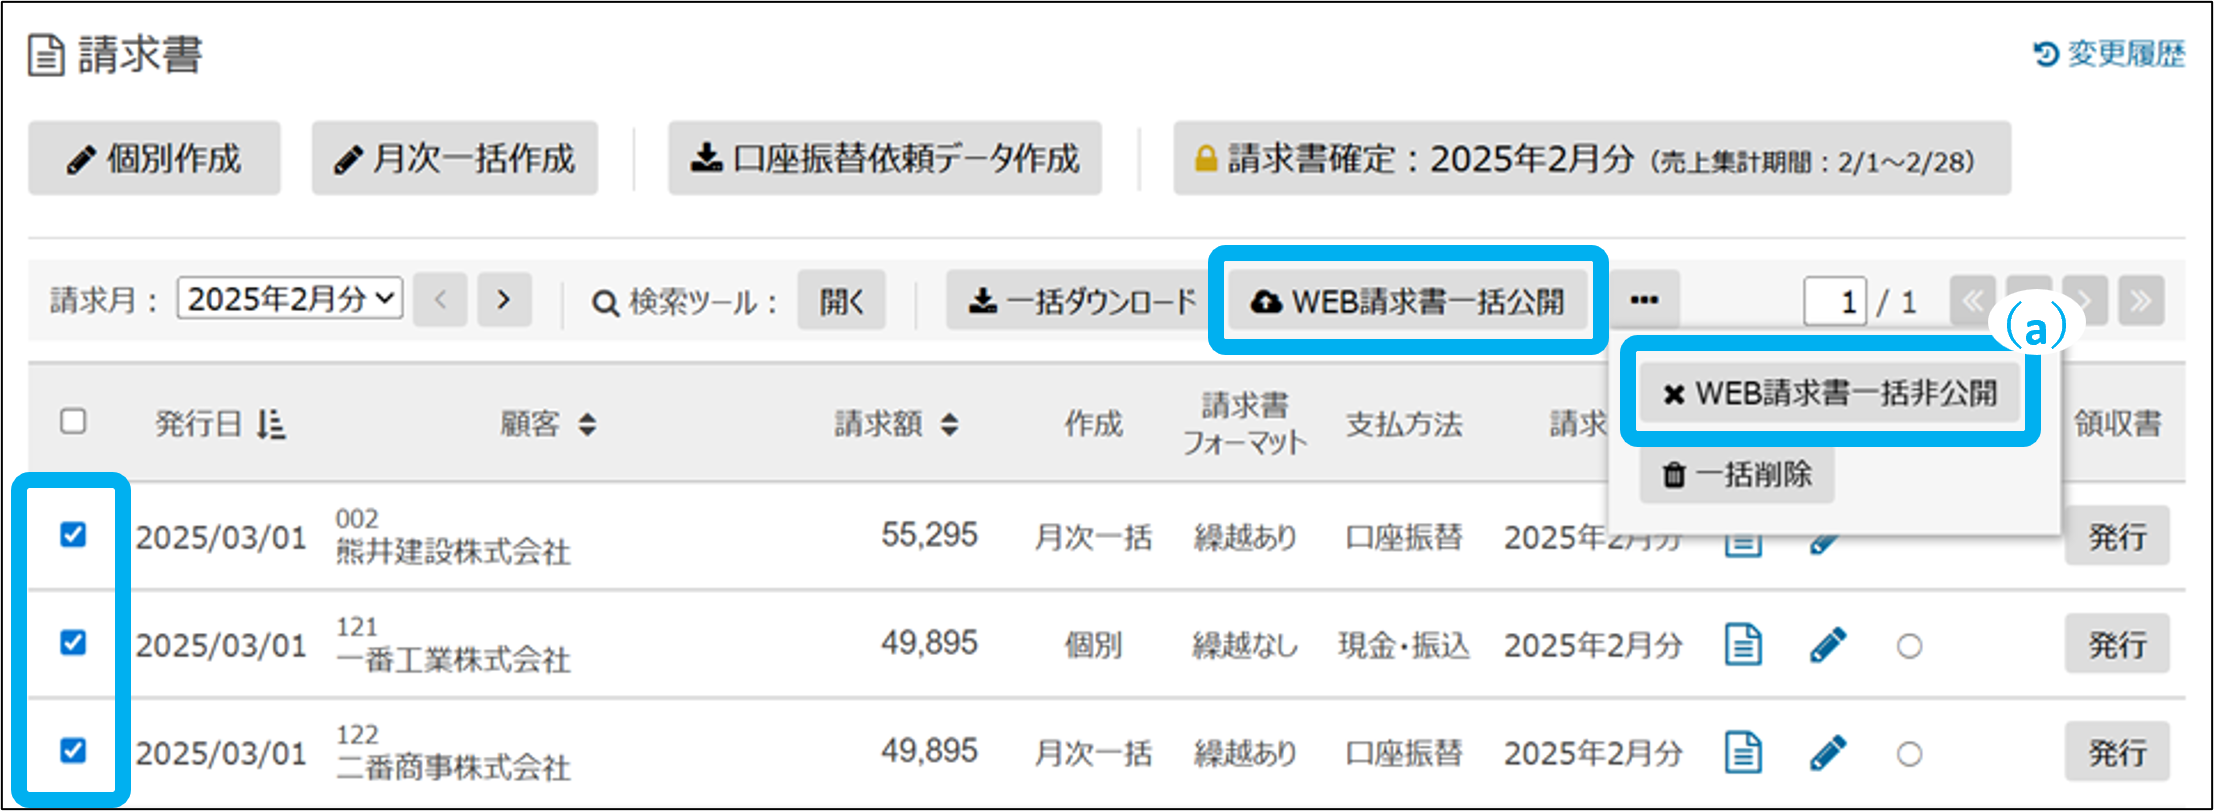Screen dimensions: 2214x811
Task: Edit the 二番商事株式会社 invoice with pencil icon
Action: pos(1827,752)
